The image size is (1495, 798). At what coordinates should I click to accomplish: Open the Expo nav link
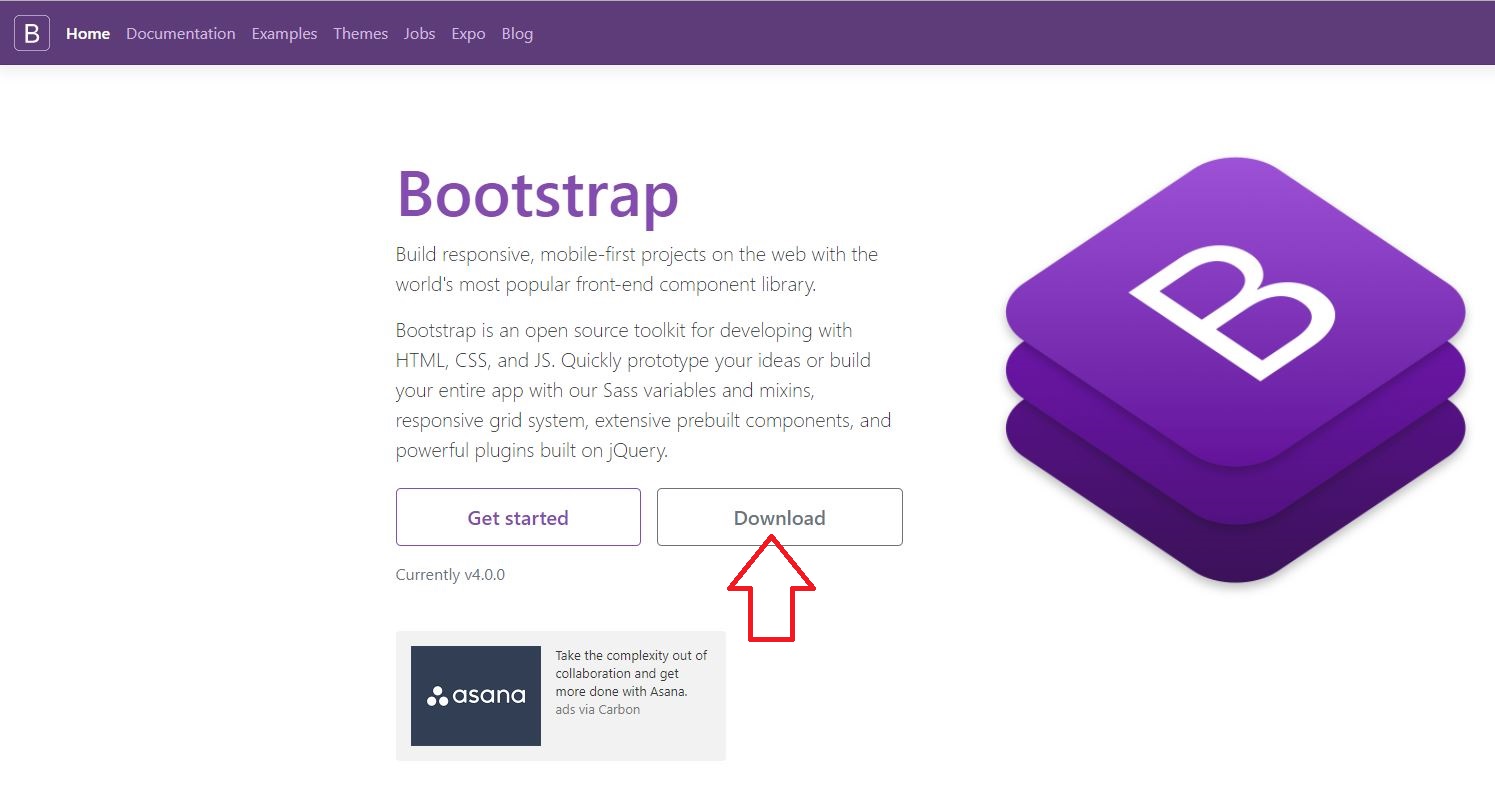point(468,34)
